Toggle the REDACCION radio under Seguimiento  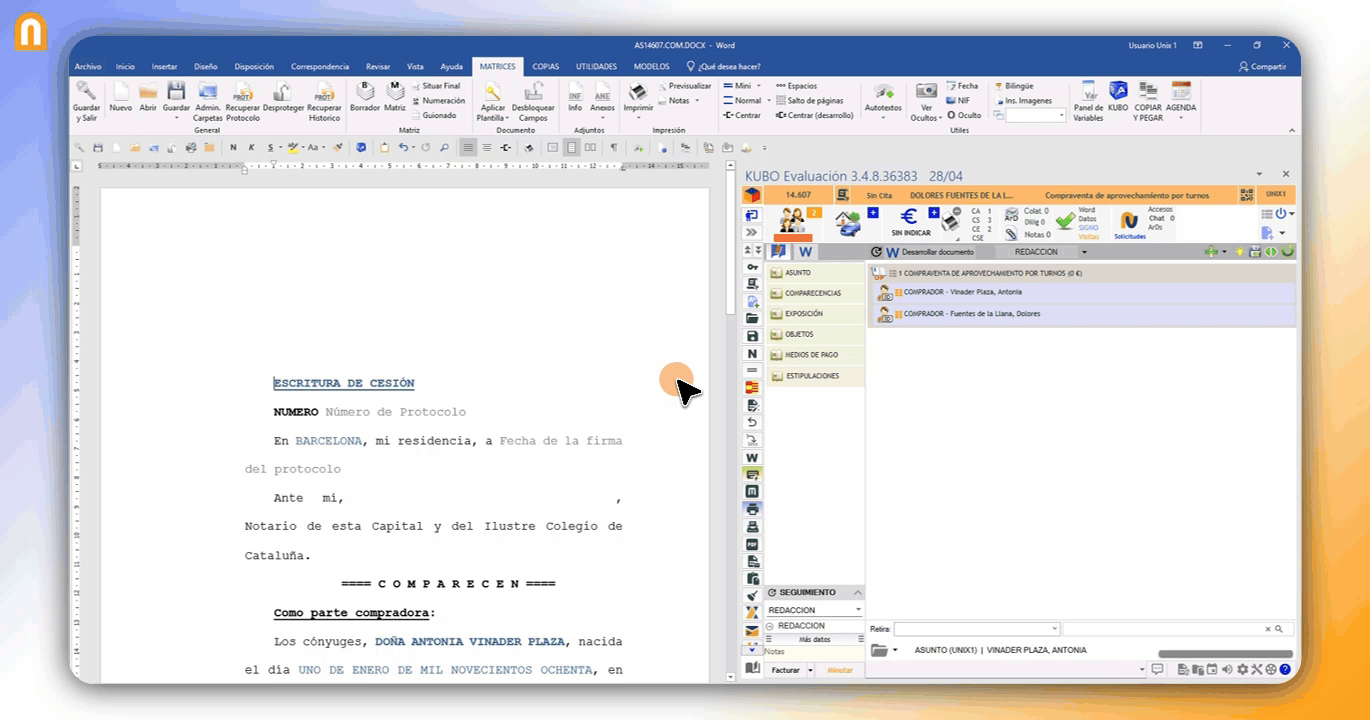tap(770, 626)
